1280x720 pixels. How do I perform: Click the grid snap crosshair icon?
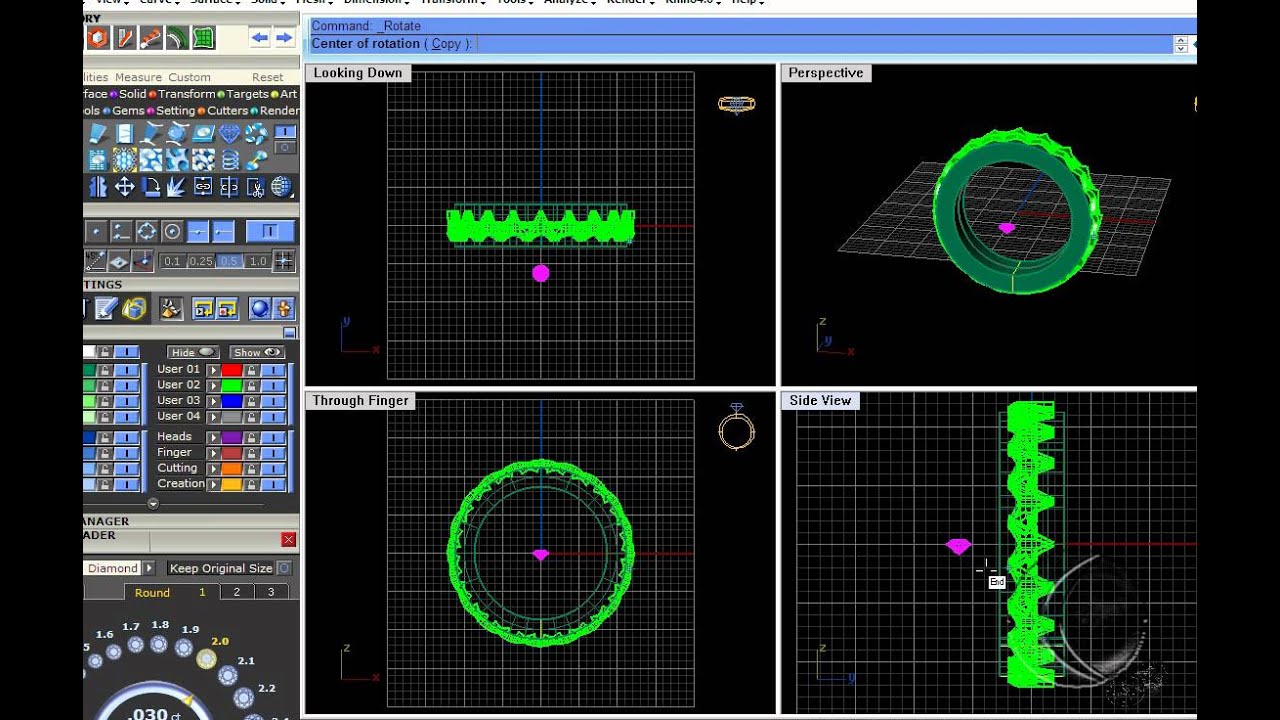coord(284,261)
